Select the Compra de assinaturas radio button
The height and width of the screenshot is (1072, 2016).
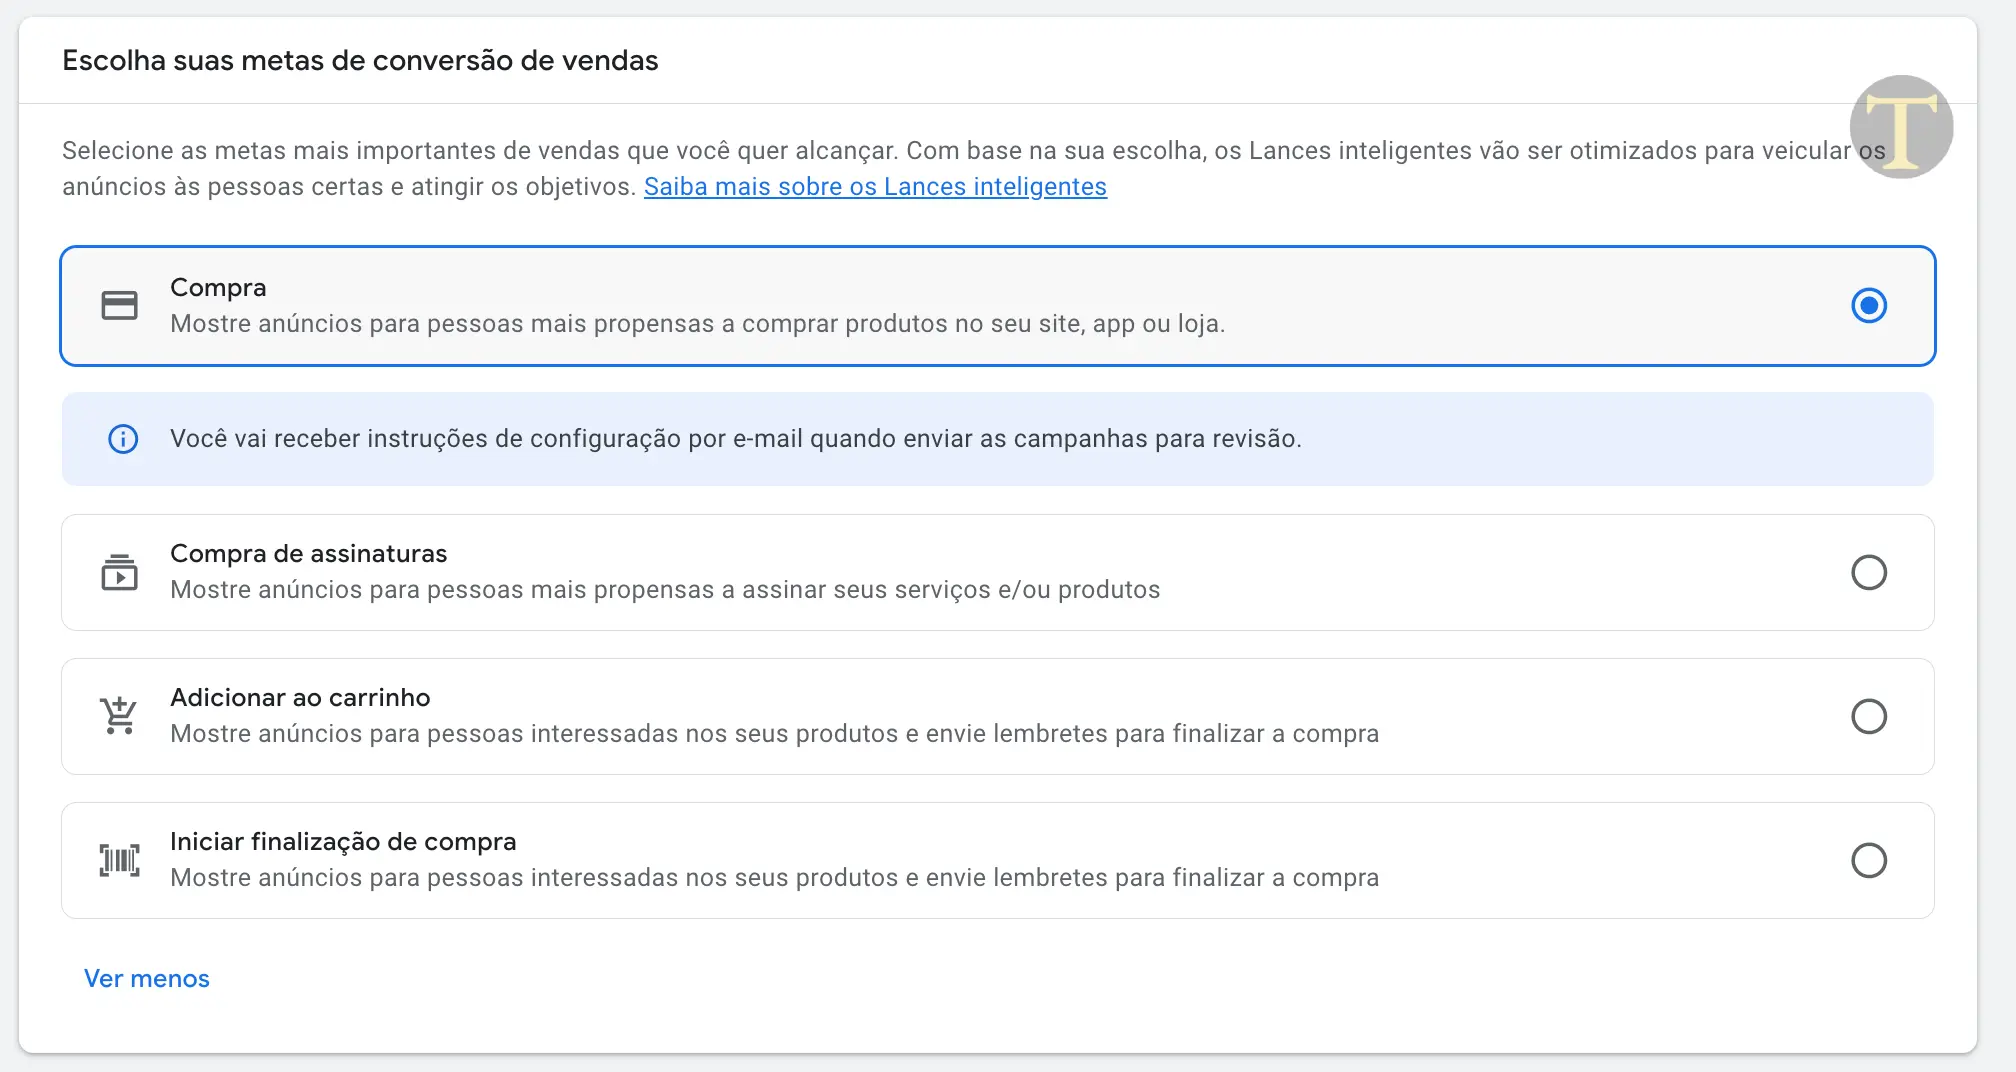(x=1868, y=572)
